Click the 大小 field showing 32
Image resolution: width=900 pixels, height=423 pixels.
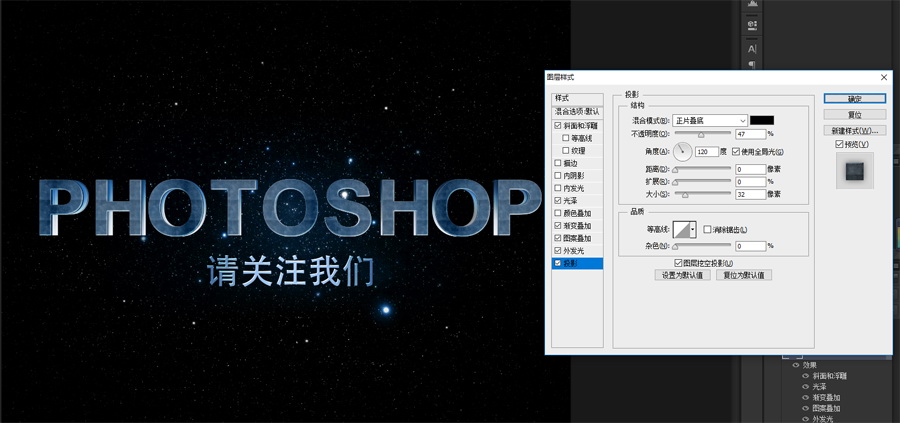tap(750, 195)
